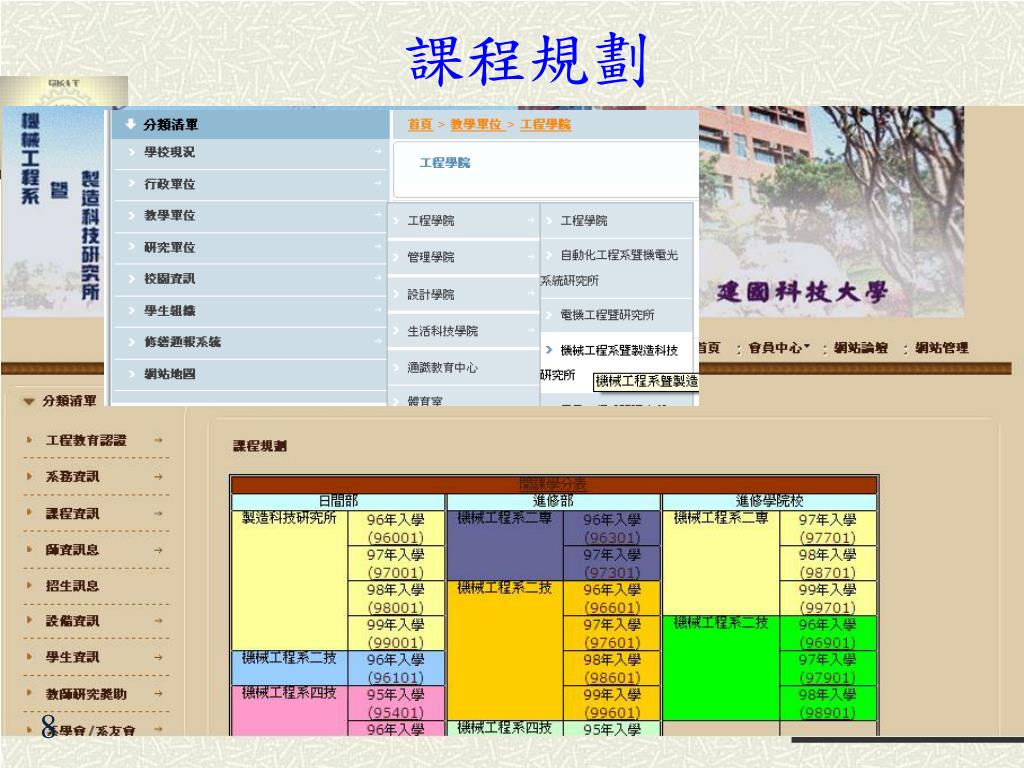1024x768 pixels.
Task: Select 通識教育中心 submenu item
Action: (464, 368)
